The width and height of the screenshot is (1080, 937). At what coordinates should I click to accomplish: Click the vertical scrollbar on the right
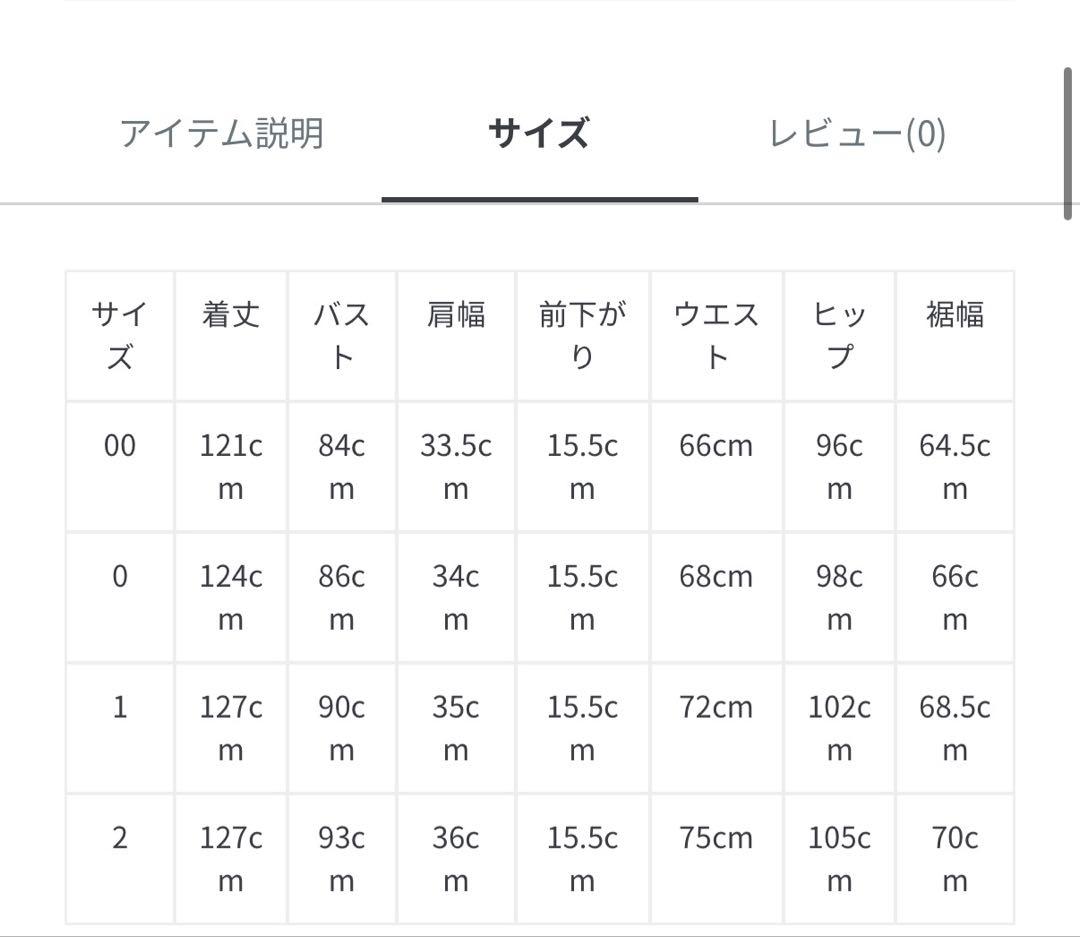[1069, 140]
